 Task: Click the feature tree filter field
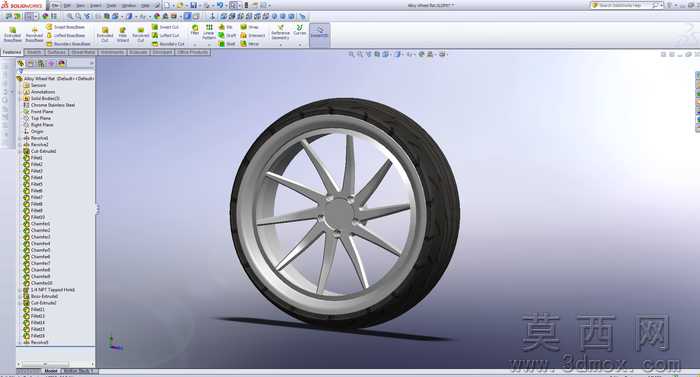[x=56, y=71]
